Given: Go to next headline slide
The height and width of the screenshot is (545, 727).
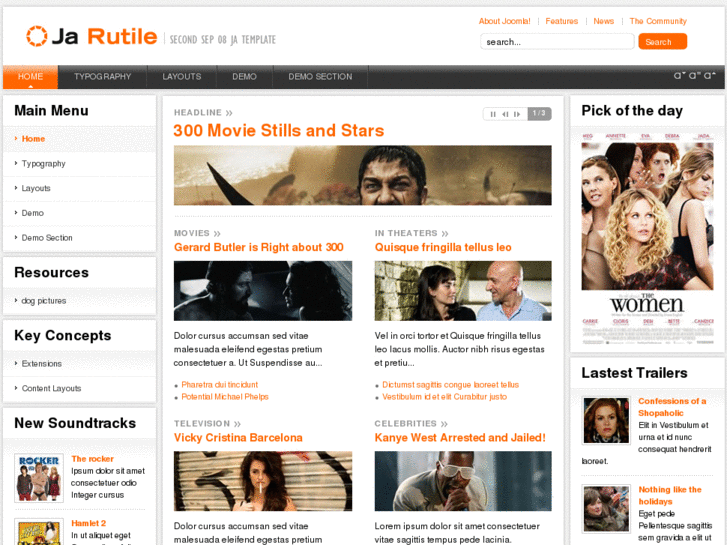Looking at the screenshot, I should coord(517,114).
